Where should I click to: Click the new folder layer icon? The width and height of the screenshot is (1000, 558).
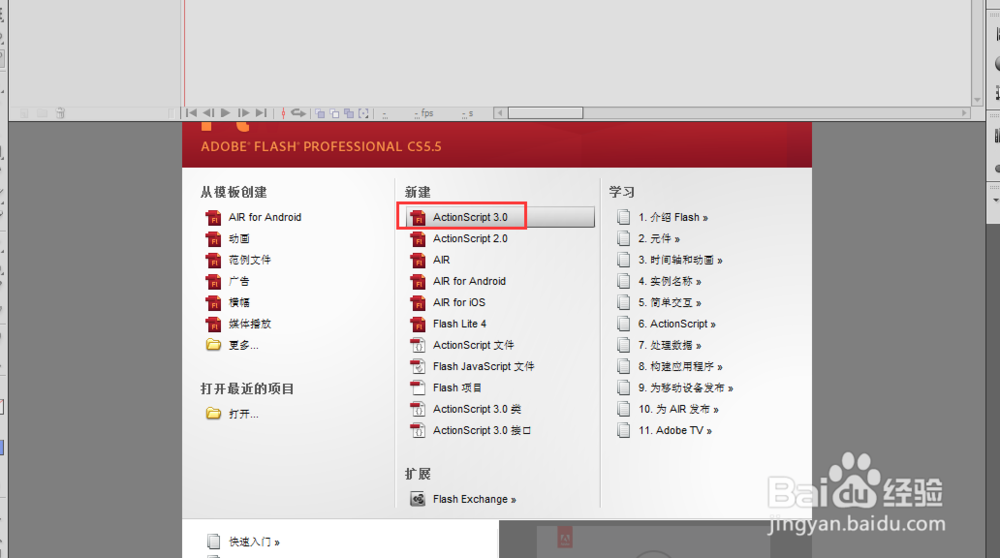pos(42,113)
